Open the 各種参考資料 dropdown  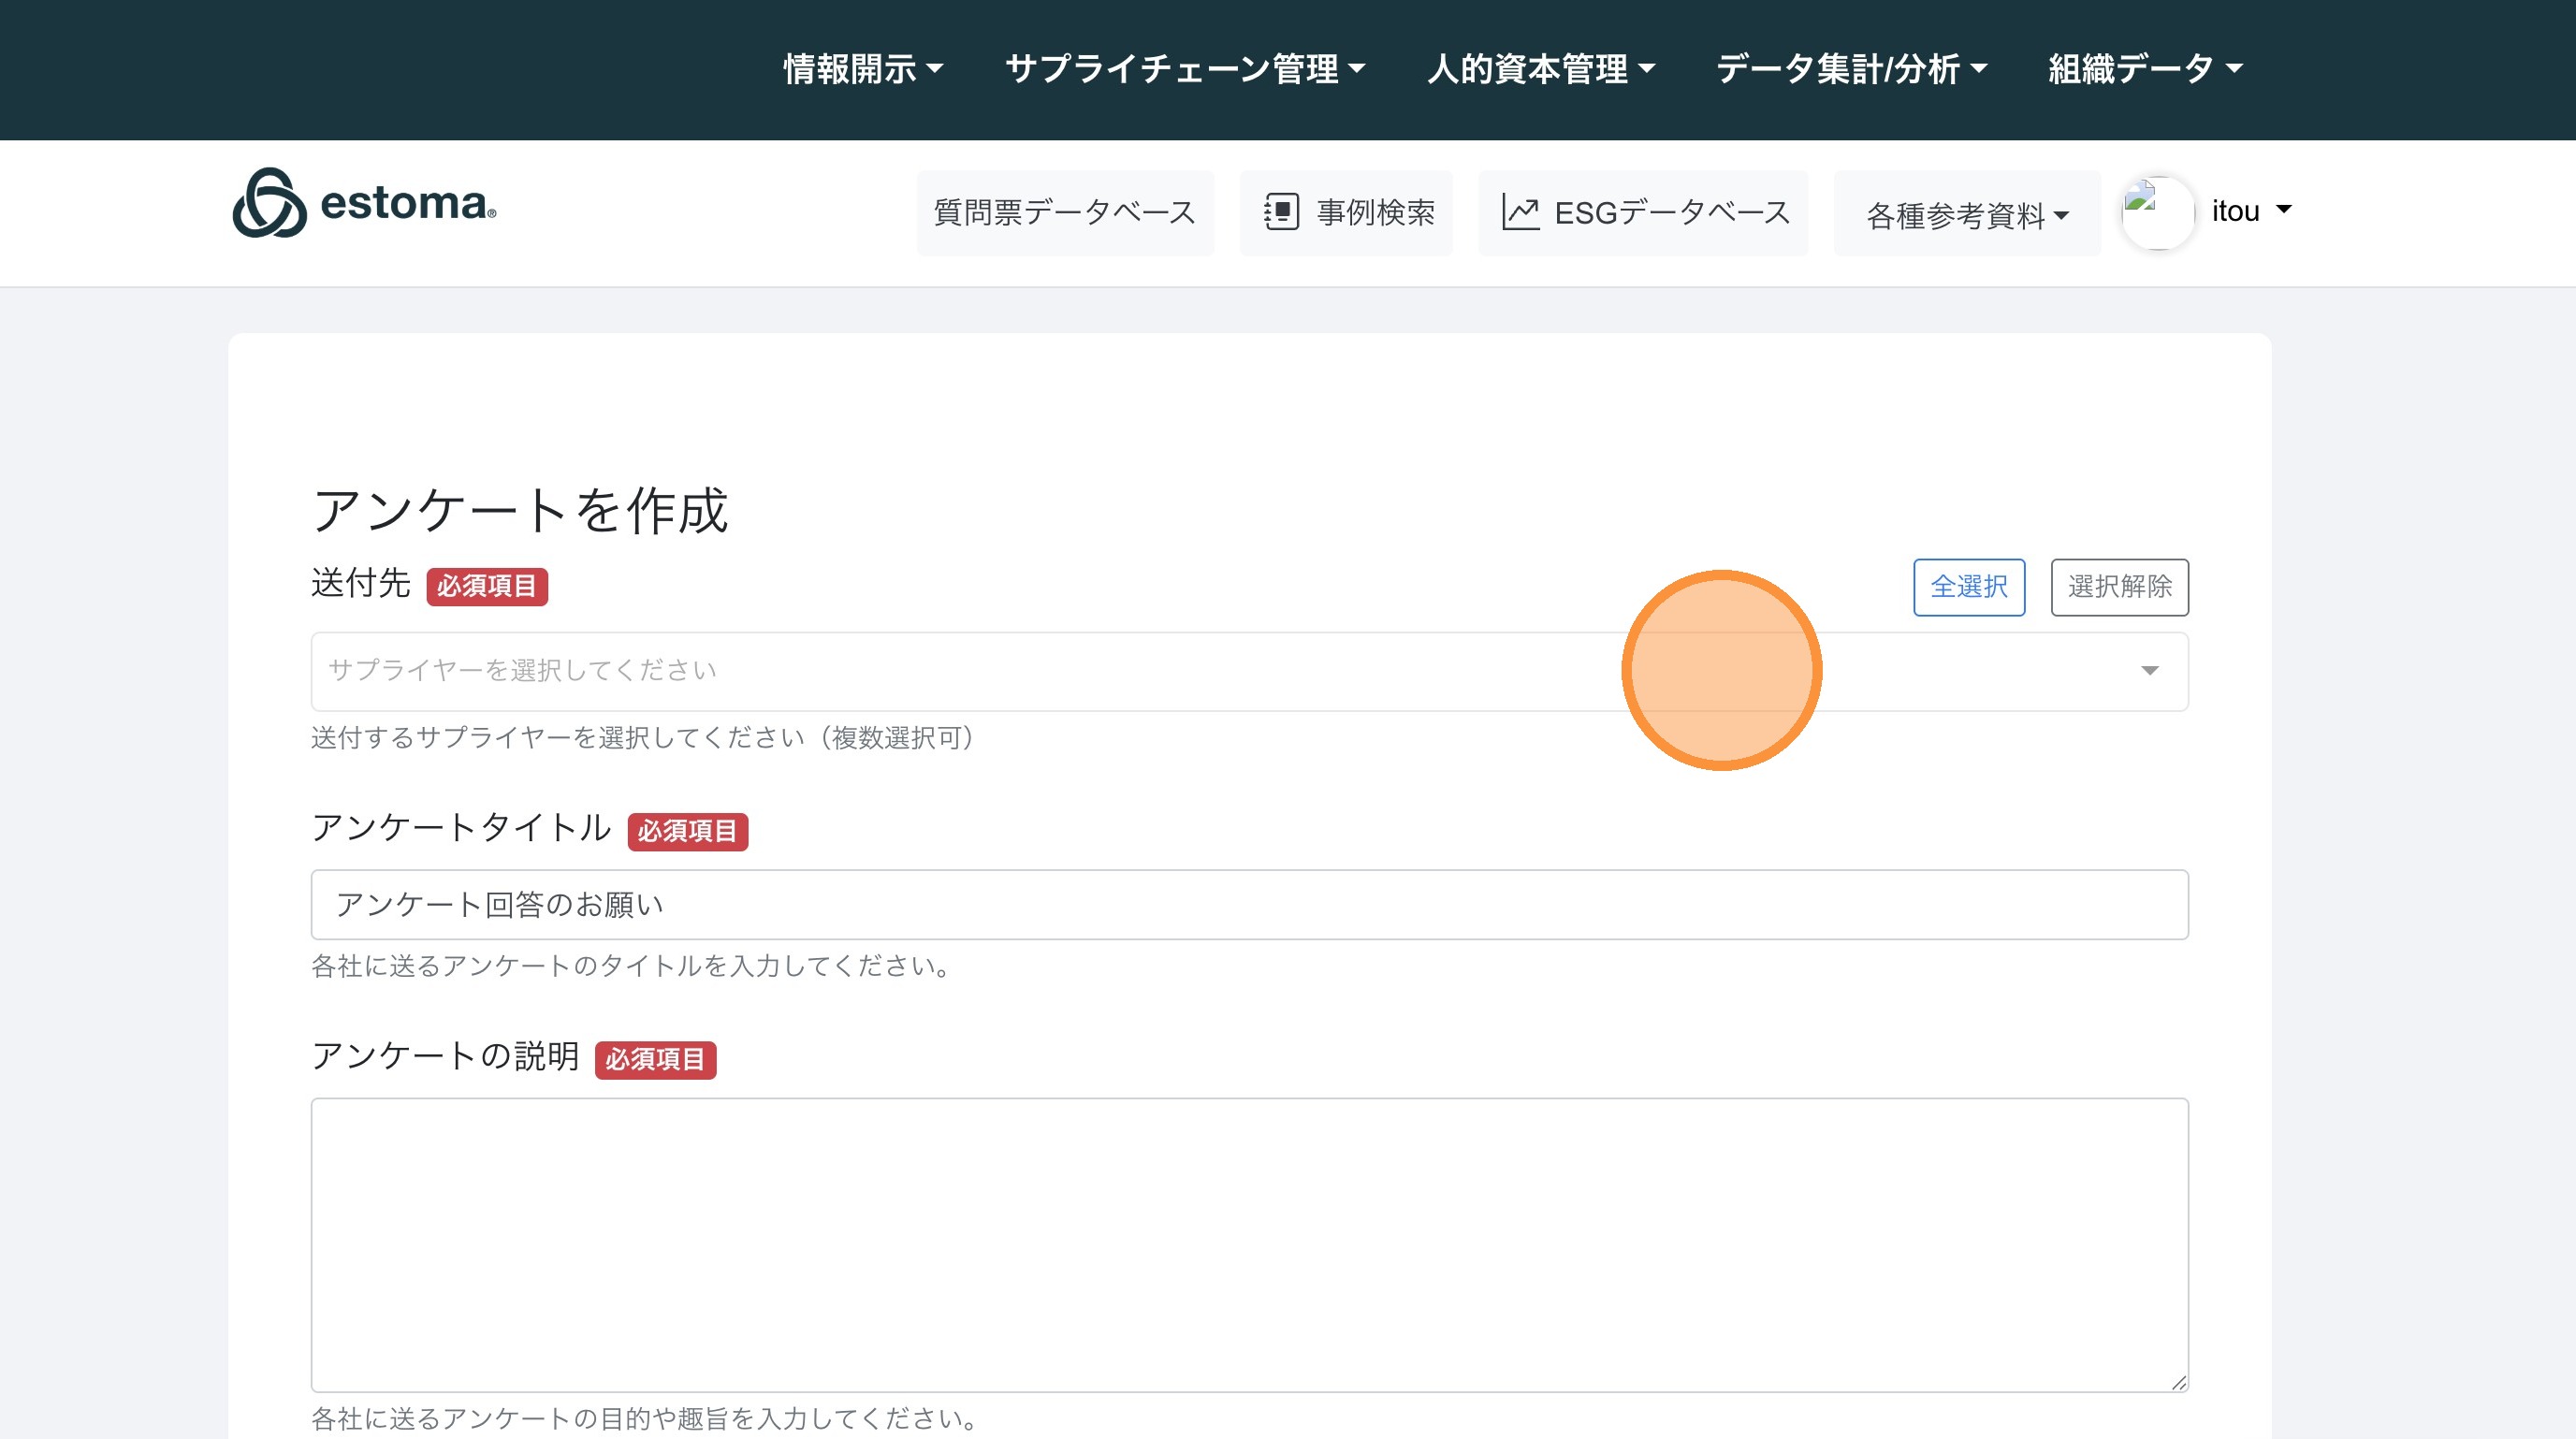(1966, 214)
